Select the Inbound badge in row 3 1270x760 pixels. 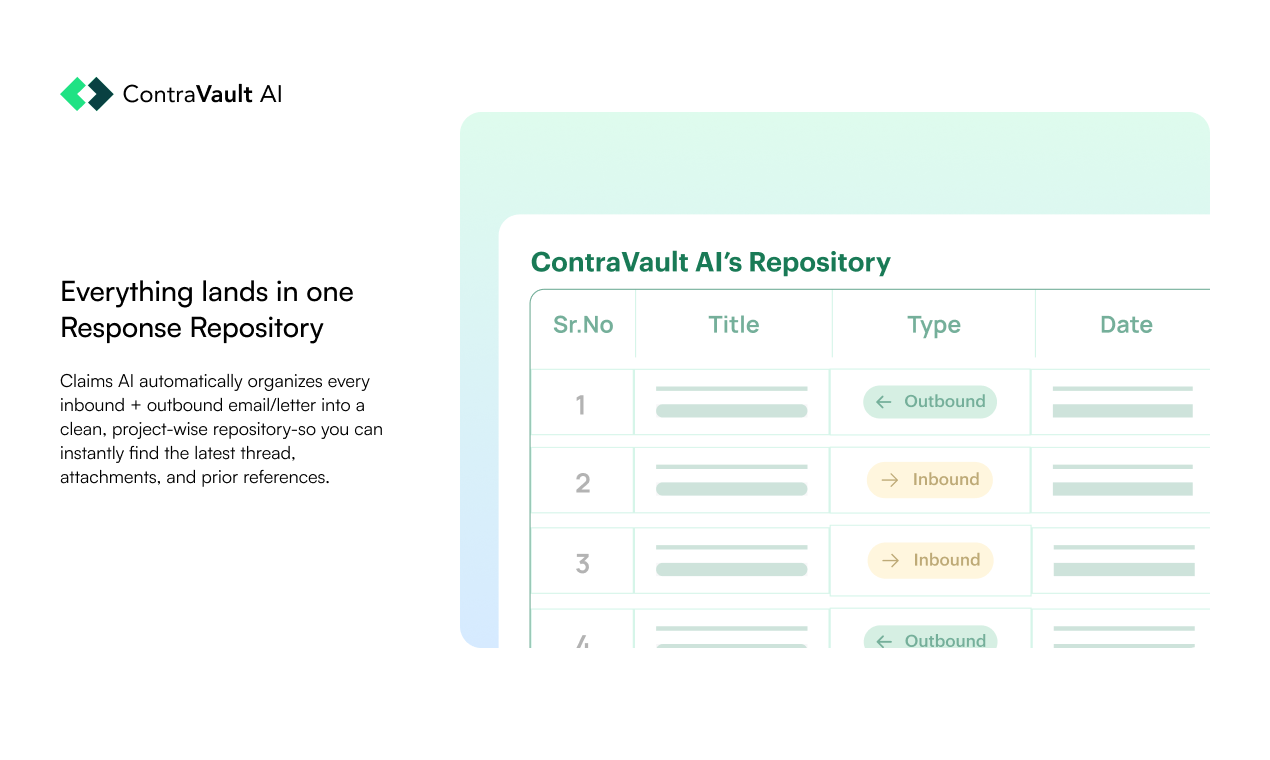click(930, 561)
